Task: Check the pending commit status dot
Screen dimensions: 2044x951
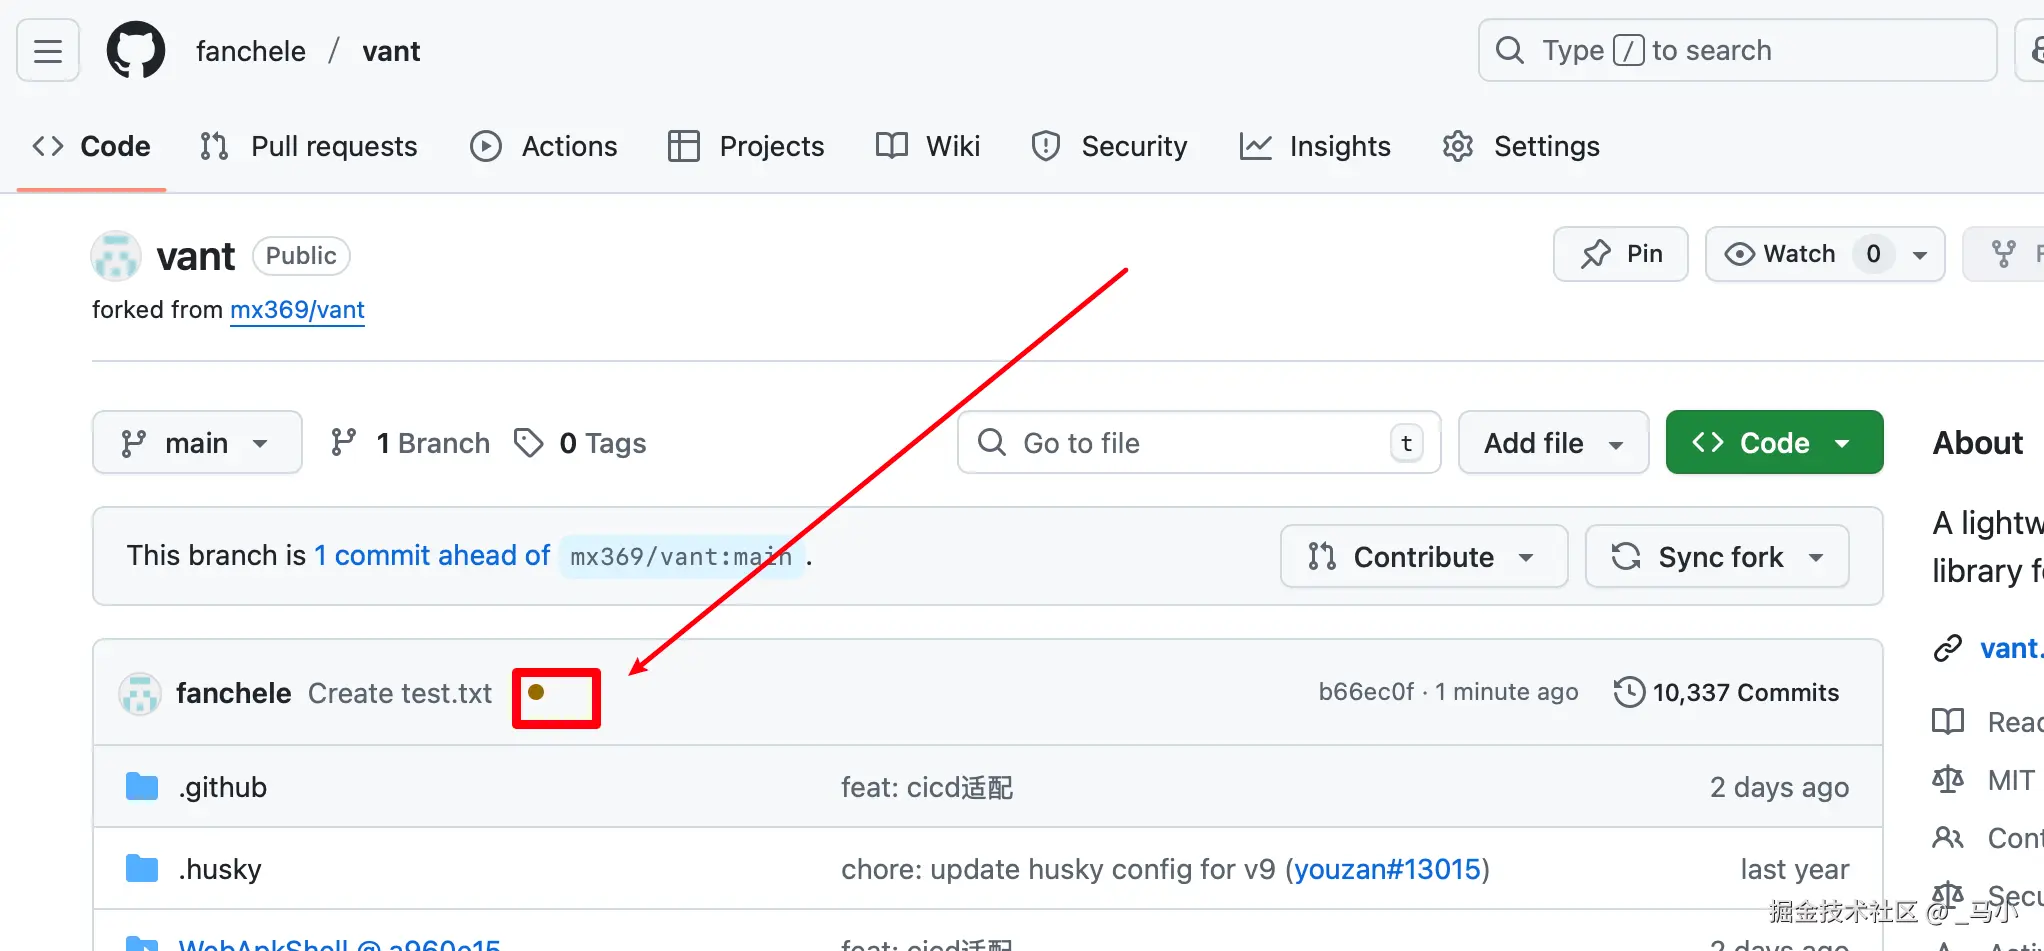Action: (x=536, y=692)
